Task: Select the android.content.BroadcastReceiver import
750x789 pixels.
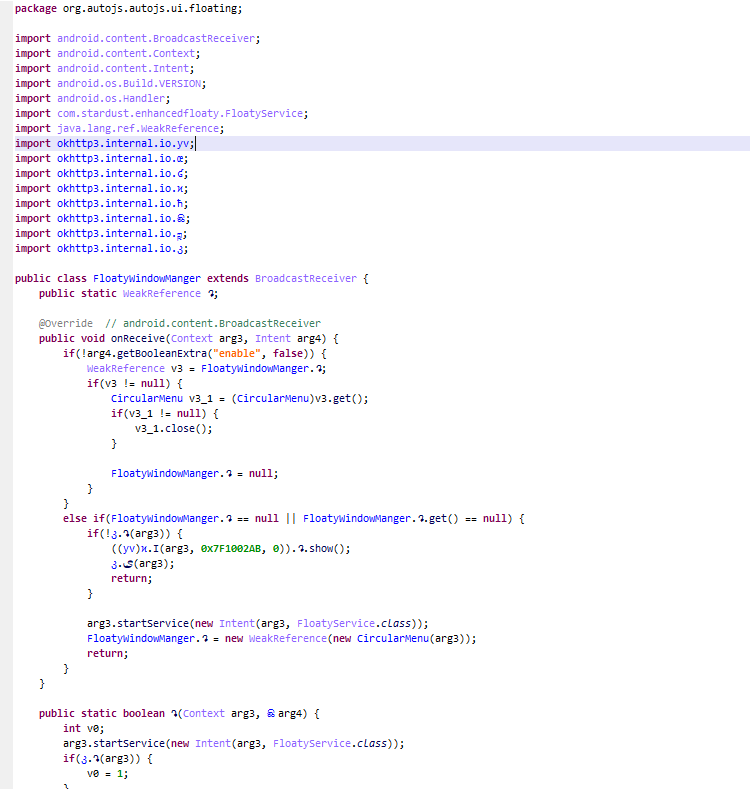Action: pos(158,38)
